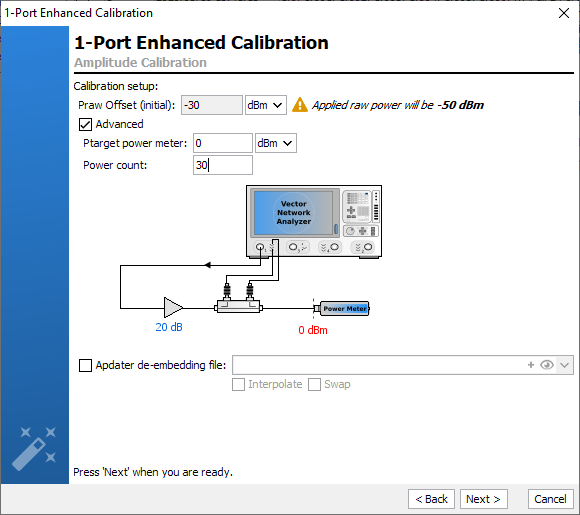580x515 pixels.
Task: Go to the Next wizard step
Action: (483, 499)
